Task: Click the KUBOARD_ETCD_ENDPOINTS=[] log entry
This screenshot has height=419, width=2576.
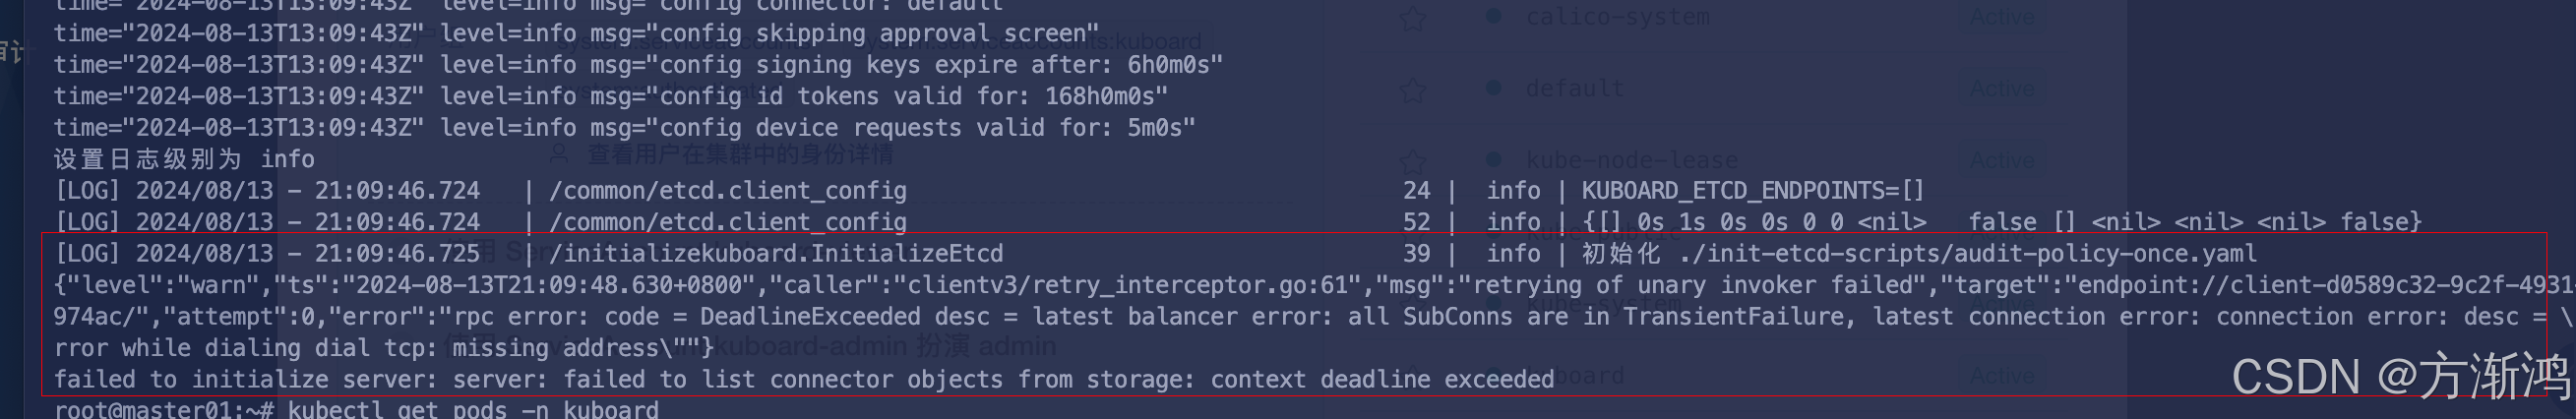Action: [1752, 191]
